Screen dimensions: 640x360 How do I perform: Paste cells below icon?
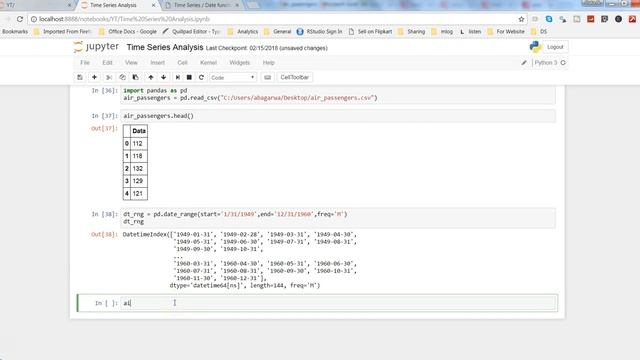pyautogui.click(x=136, y=77)
